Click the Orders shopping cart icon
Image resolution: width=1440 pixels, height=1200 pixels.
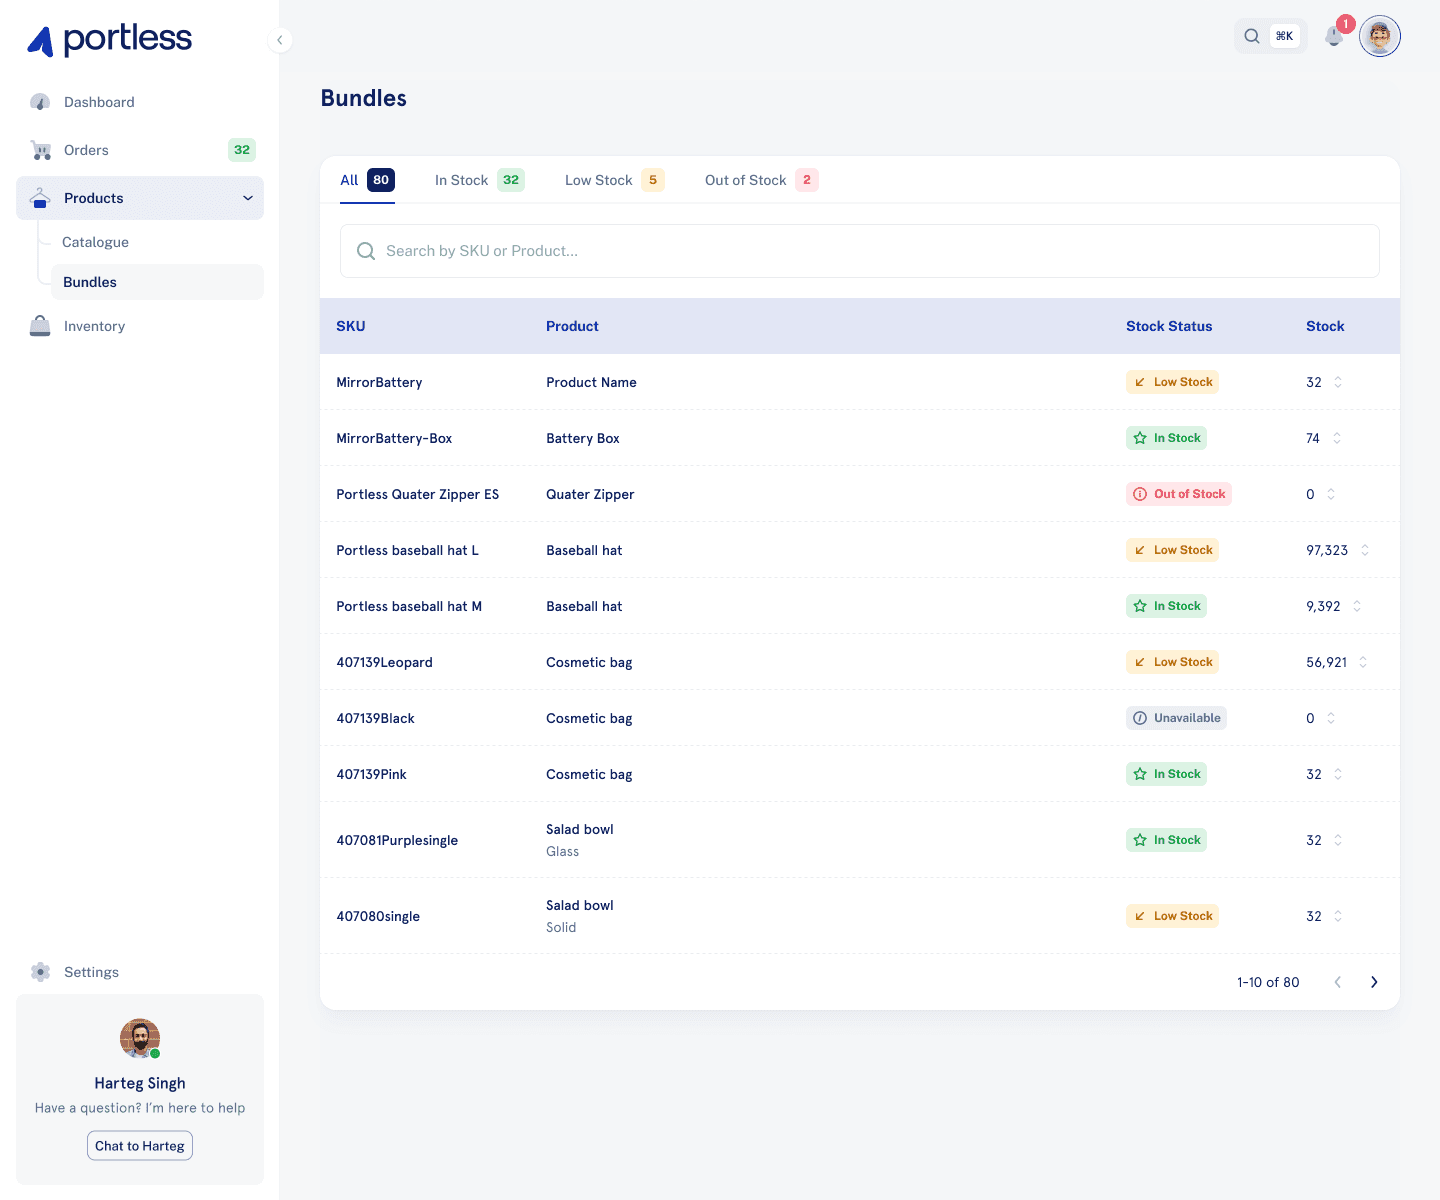pos(40,150)
